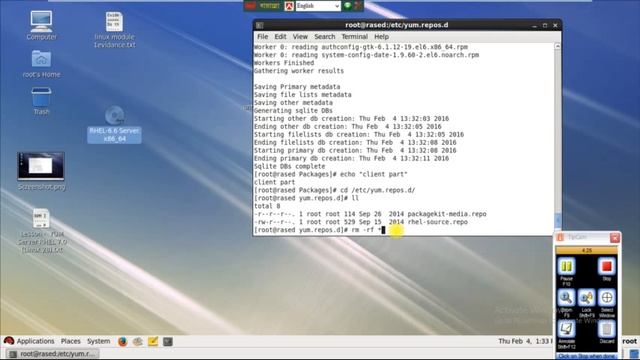Close the TipCam recorder window
Screen dimensions: 640x360
[615, 238]
